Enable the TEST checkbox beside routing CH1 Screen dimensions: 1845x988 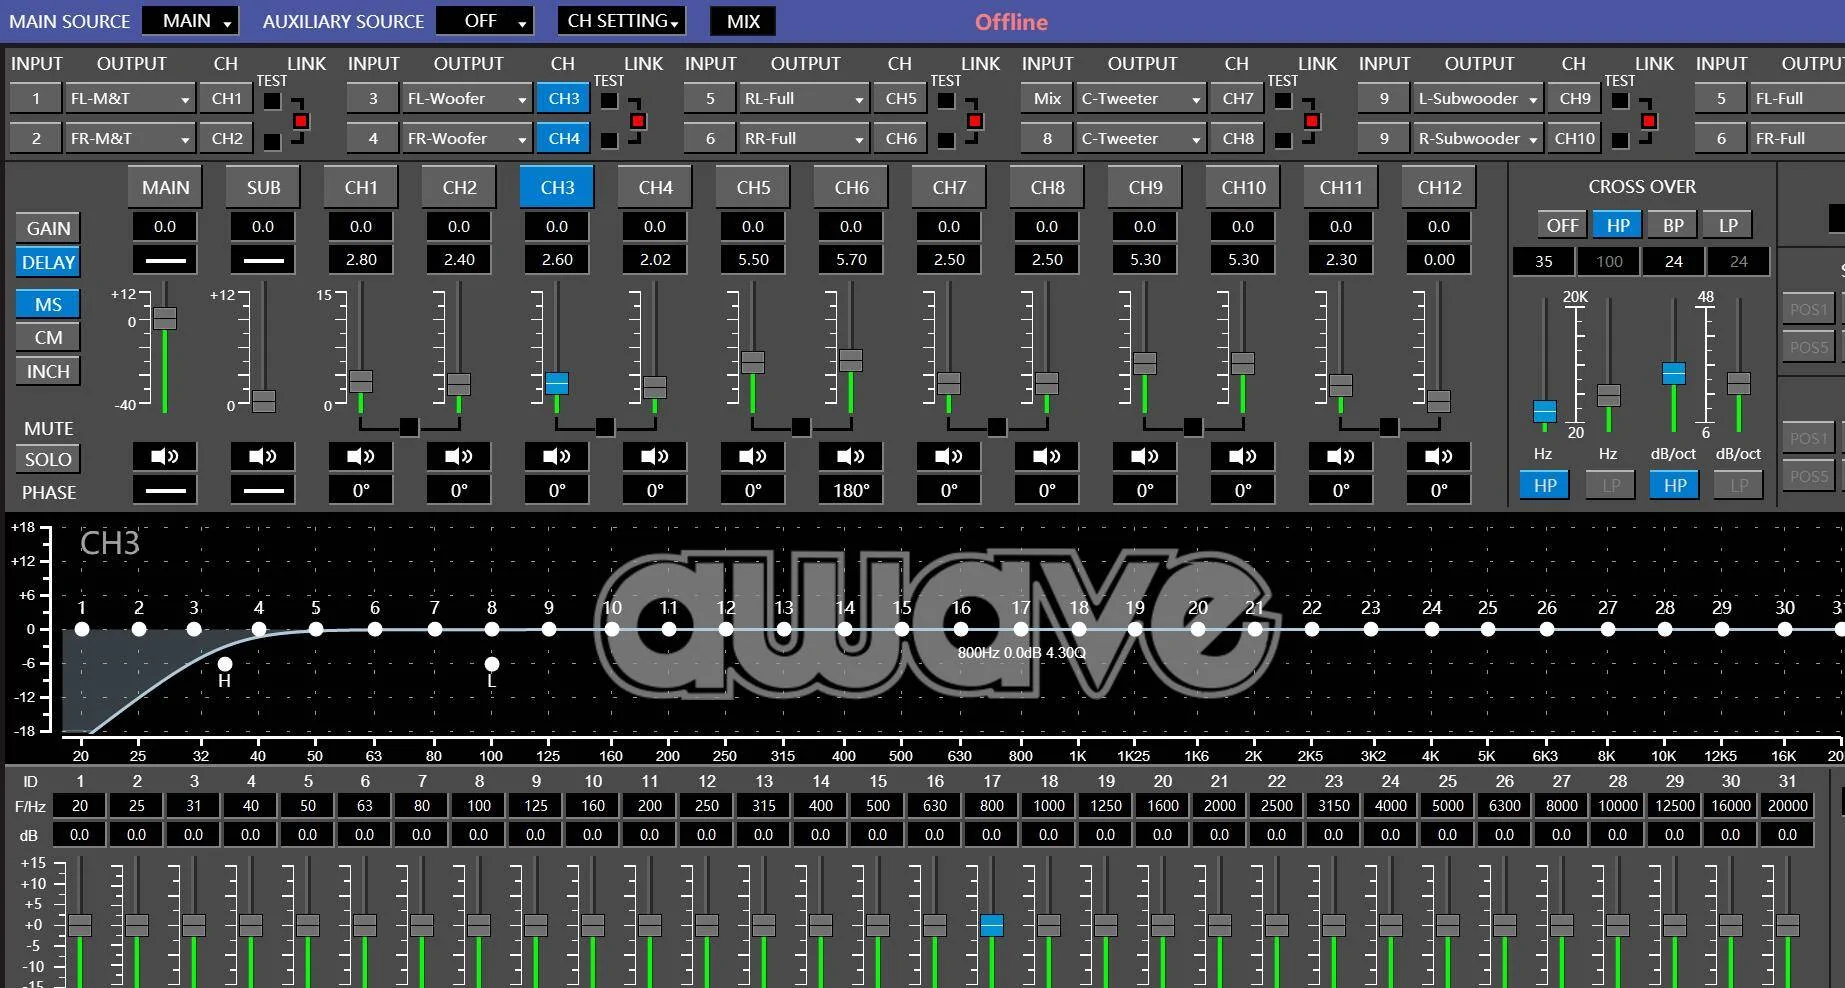[x=271, y=101]
